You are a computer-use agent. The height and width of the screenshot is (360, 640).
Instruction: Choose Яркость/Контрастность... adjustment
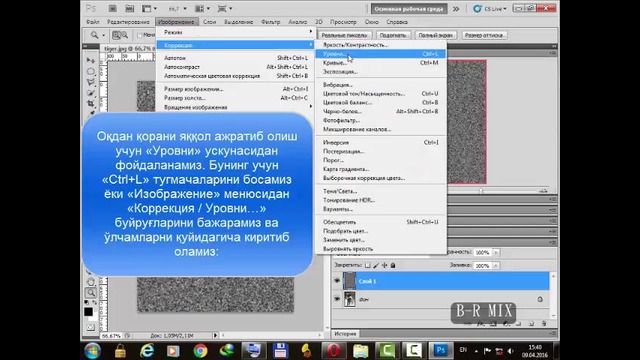pyautogui.click(x=380, y=45)
